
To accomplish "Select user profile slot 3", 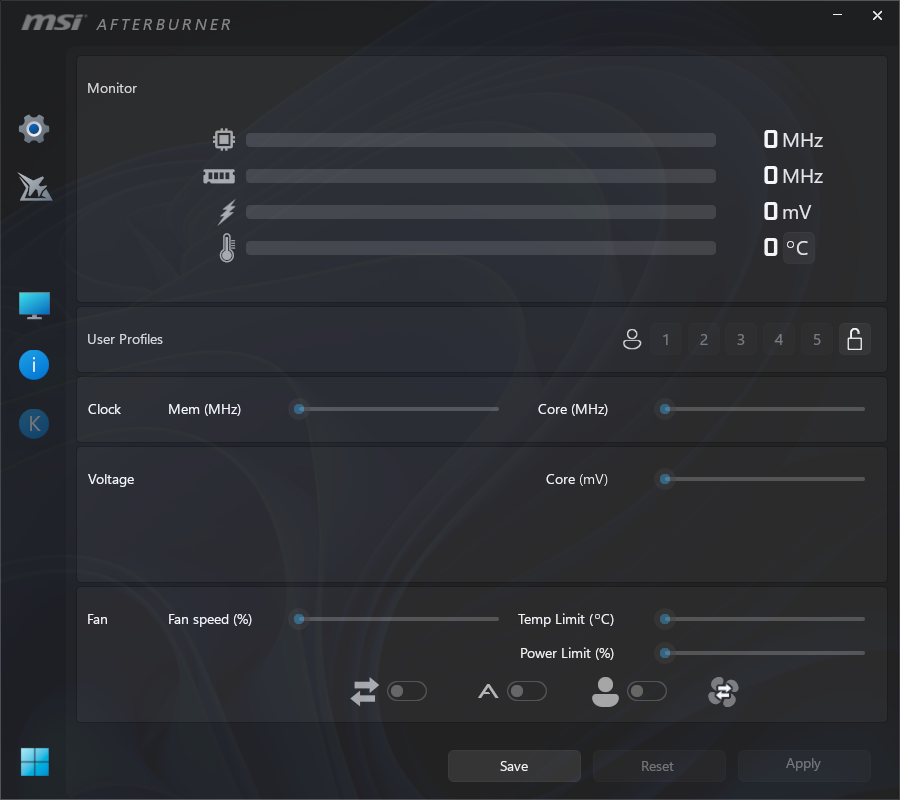I will pos(741,339).
